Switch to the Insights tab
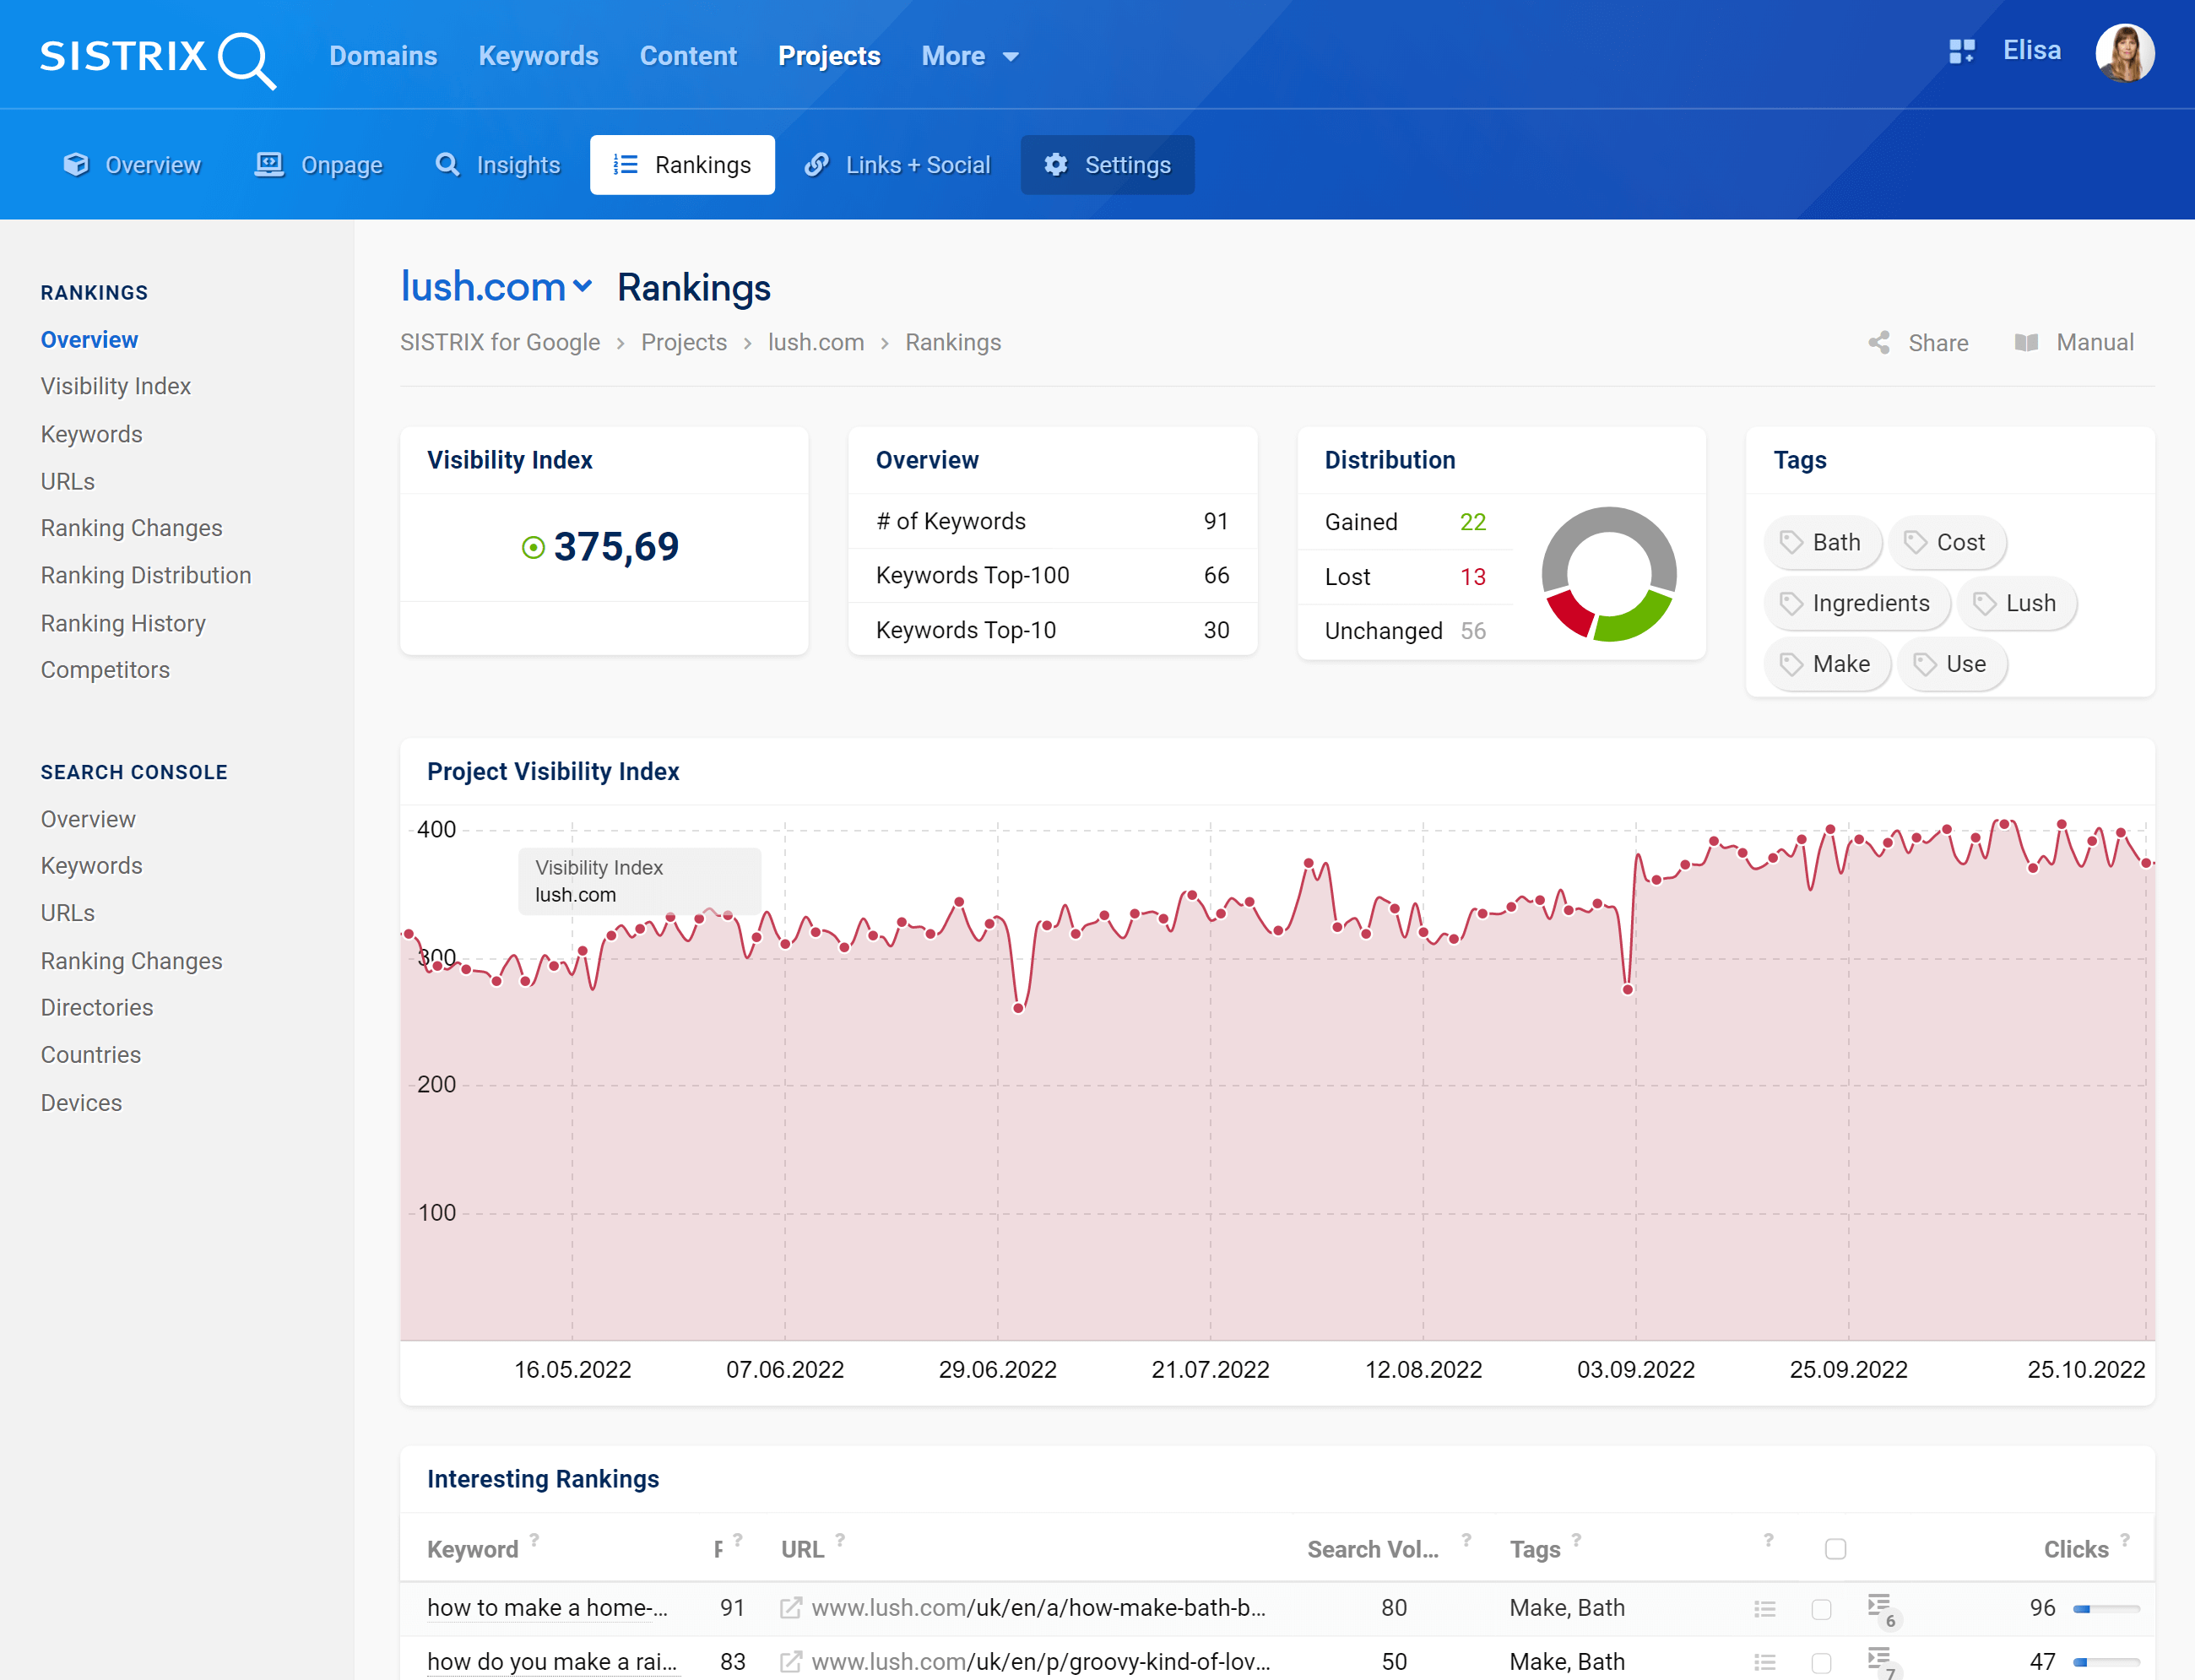The image size is (2195, 1680). pos(498,165)
